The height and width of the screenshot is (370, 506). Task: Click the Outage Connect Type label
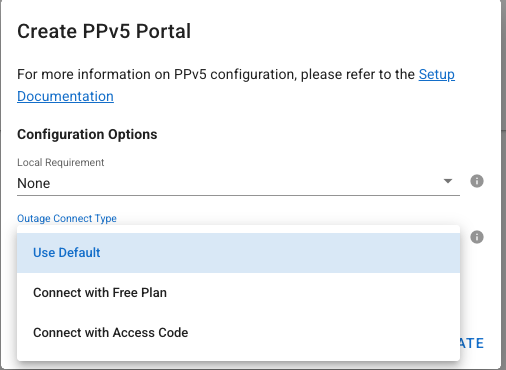click(x=67, y=218)
